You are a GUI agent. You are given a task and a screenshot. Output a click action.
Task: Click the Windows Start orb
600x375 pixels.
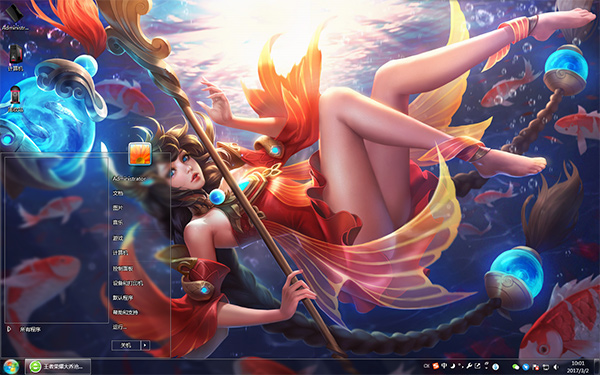click(x=11, y=367)
